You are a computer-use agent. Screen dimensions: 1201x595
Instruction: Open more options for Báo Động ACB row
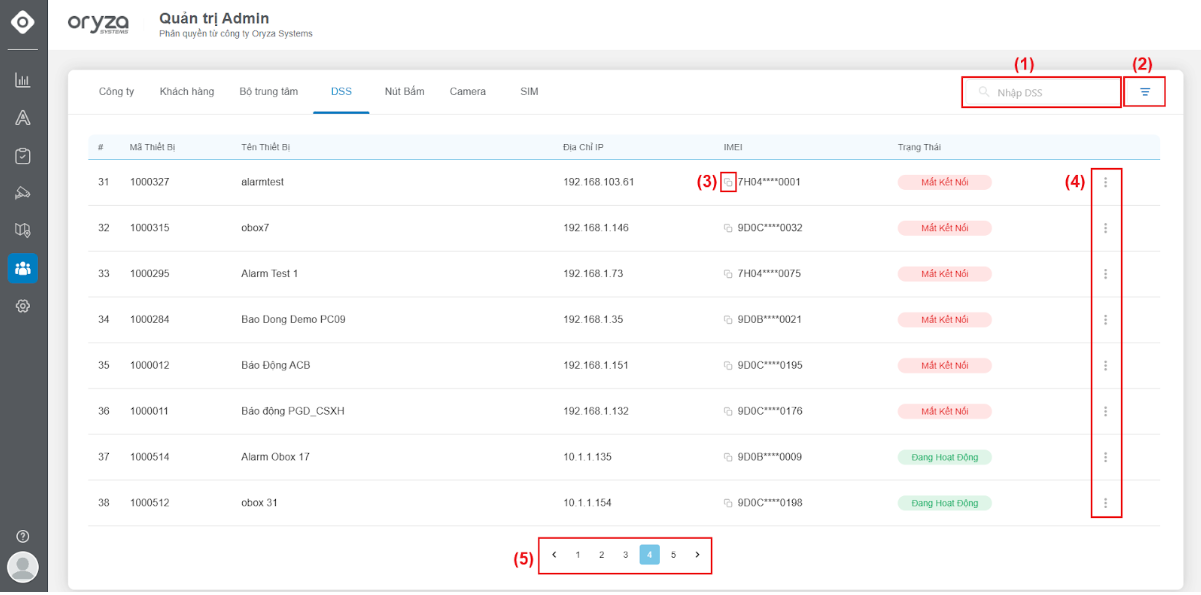pos(1105,366)
